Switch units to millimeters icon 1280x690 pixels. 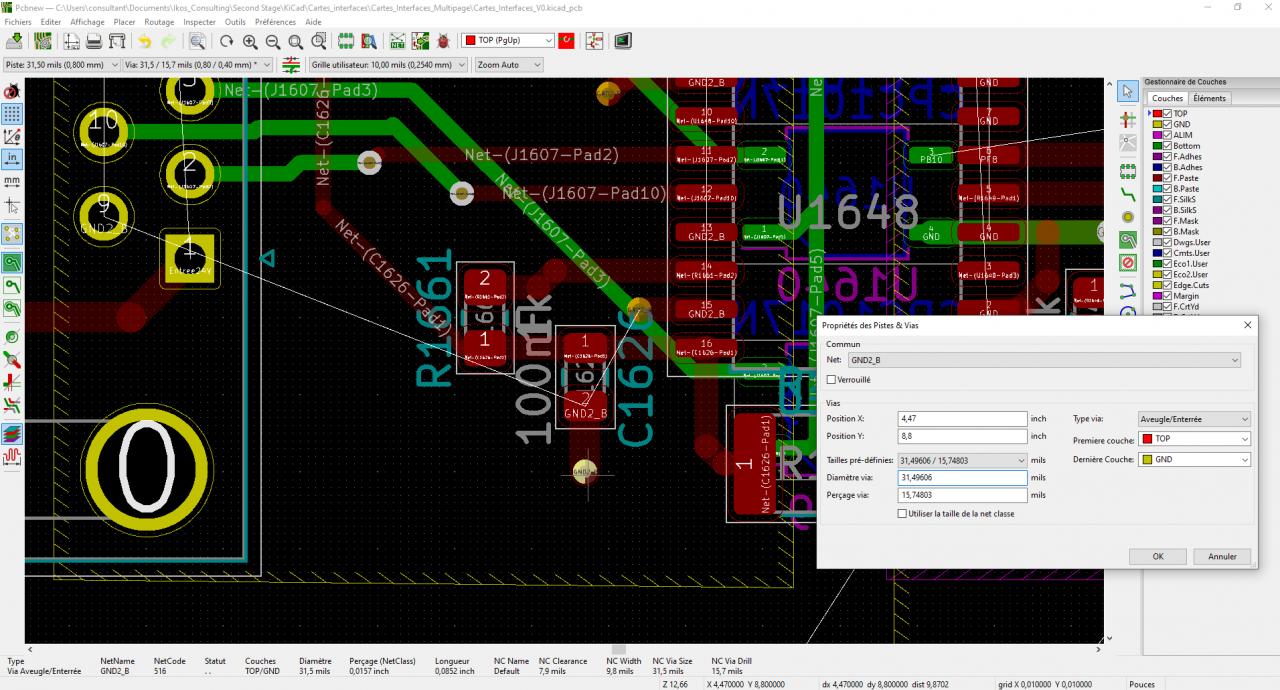pyautogui.click(x=12, y=182)
